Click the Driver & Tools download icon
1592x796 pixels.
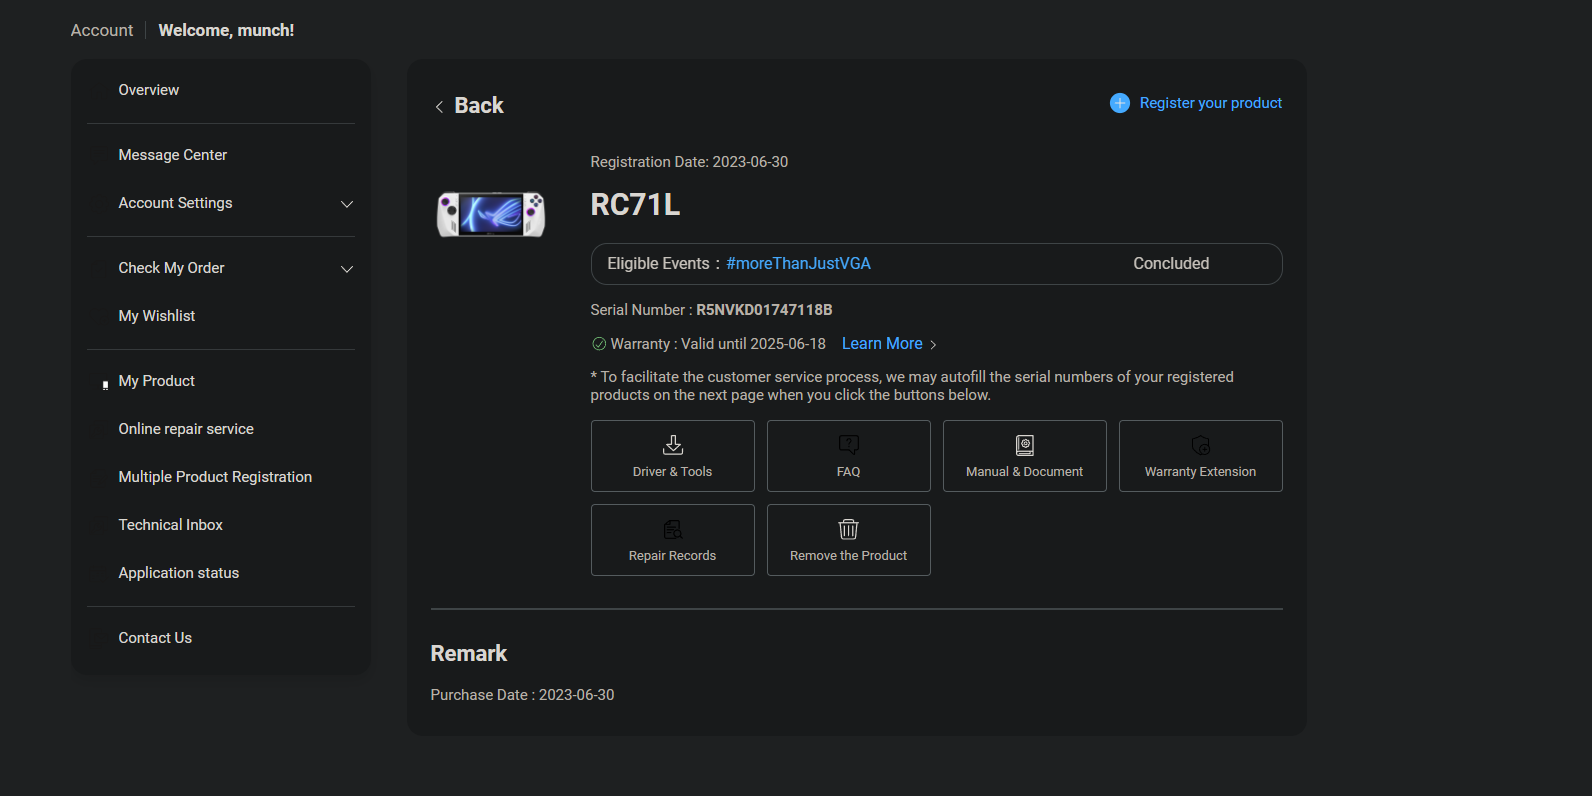[x=673, y=444]
